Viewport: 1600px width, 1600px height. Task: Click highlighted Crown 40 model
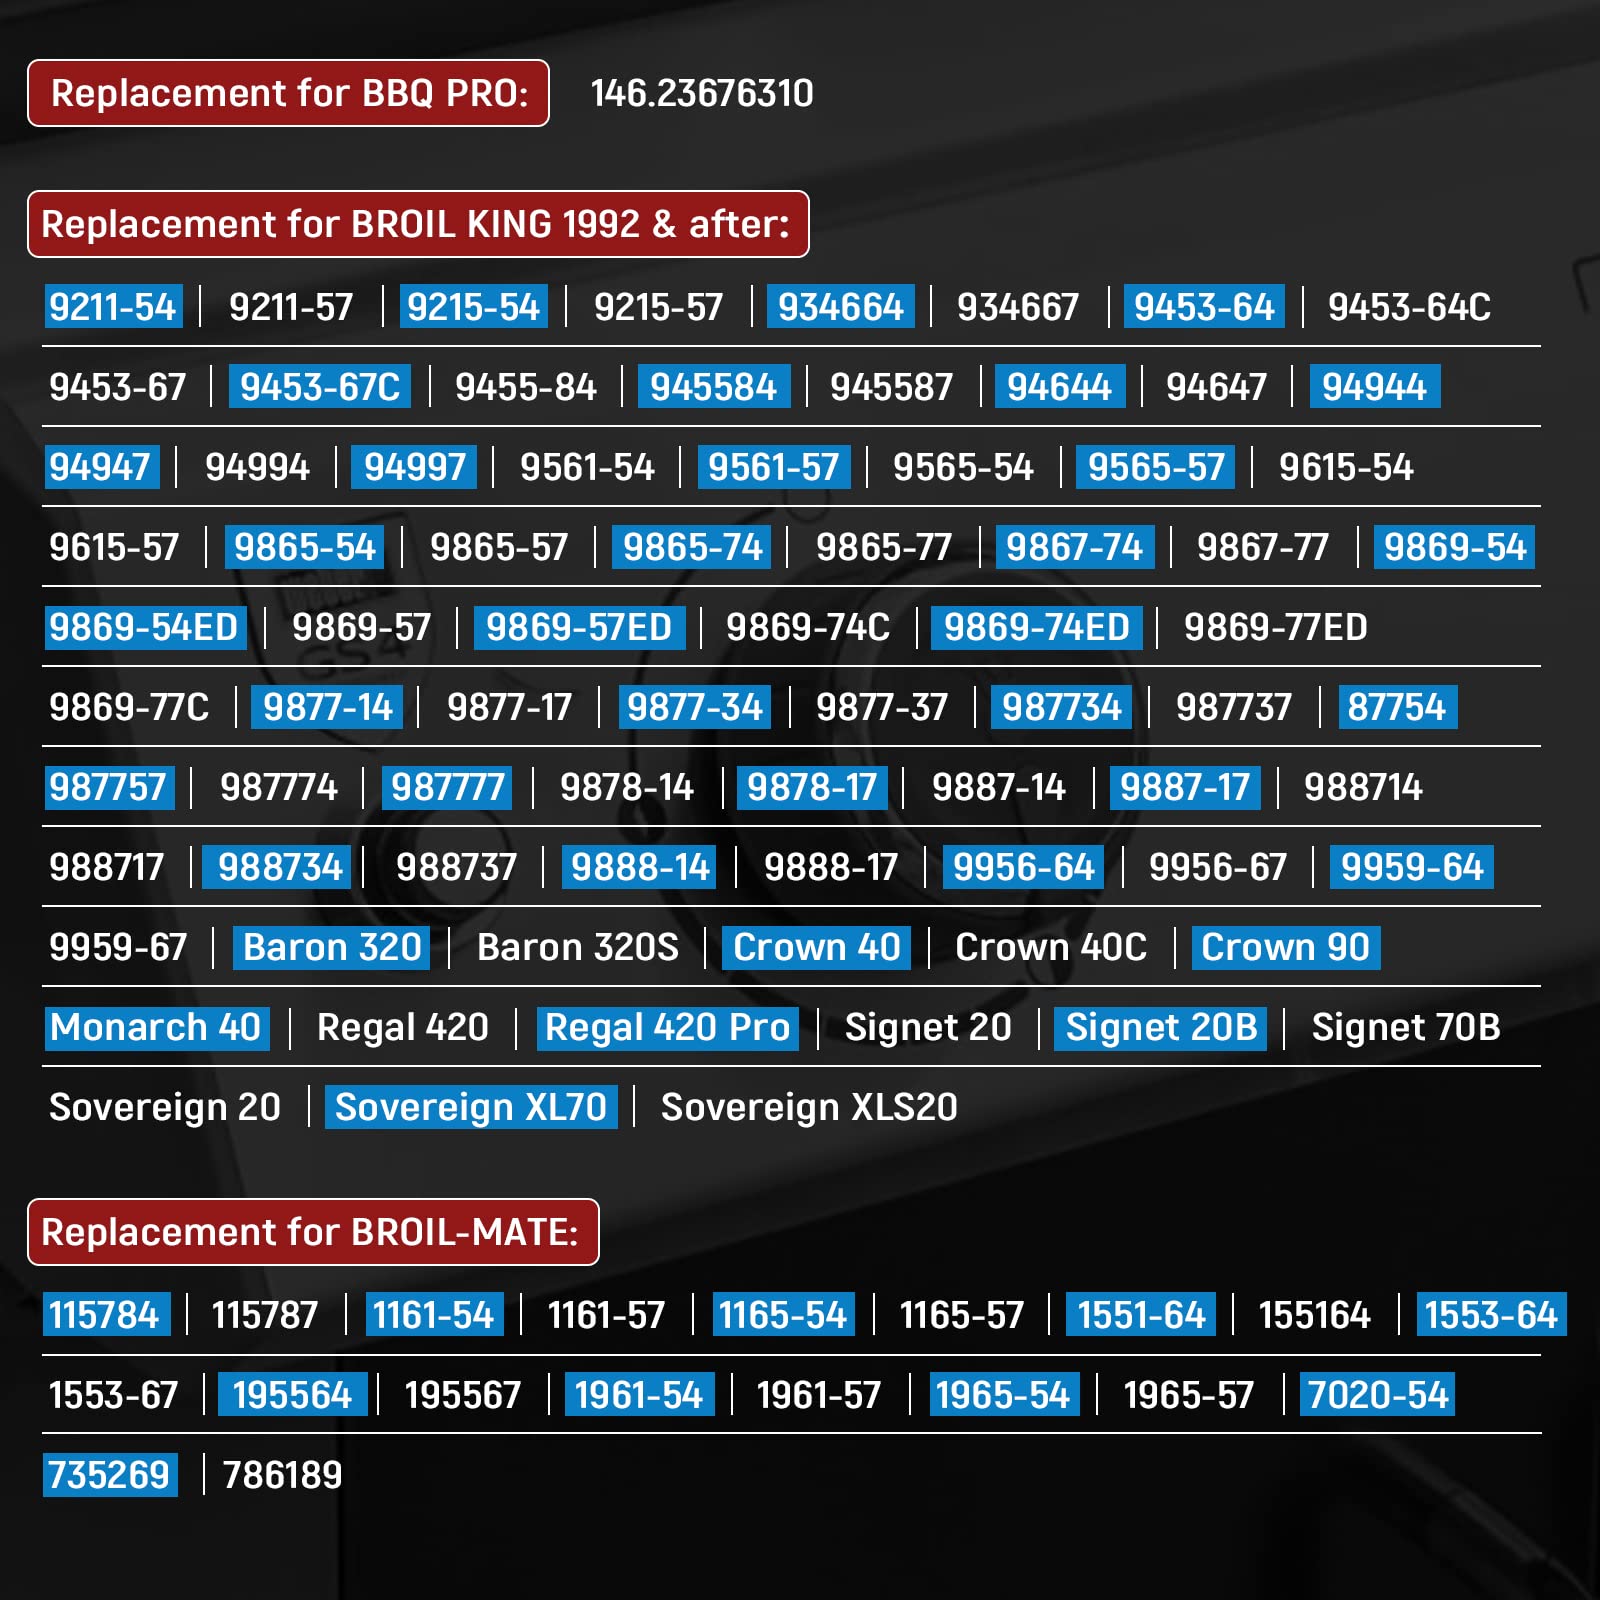click(817, 947)
